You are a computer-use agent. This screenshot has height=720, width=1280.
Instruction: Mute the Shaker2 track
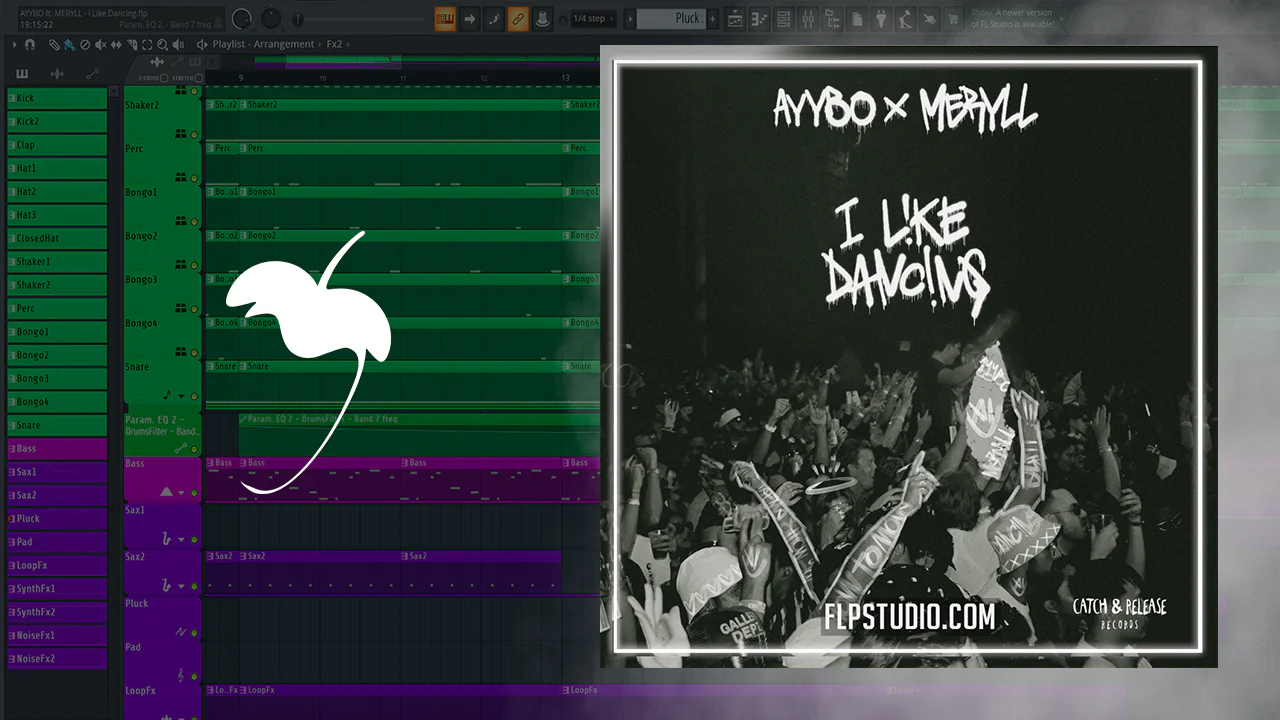click(194, 134)
